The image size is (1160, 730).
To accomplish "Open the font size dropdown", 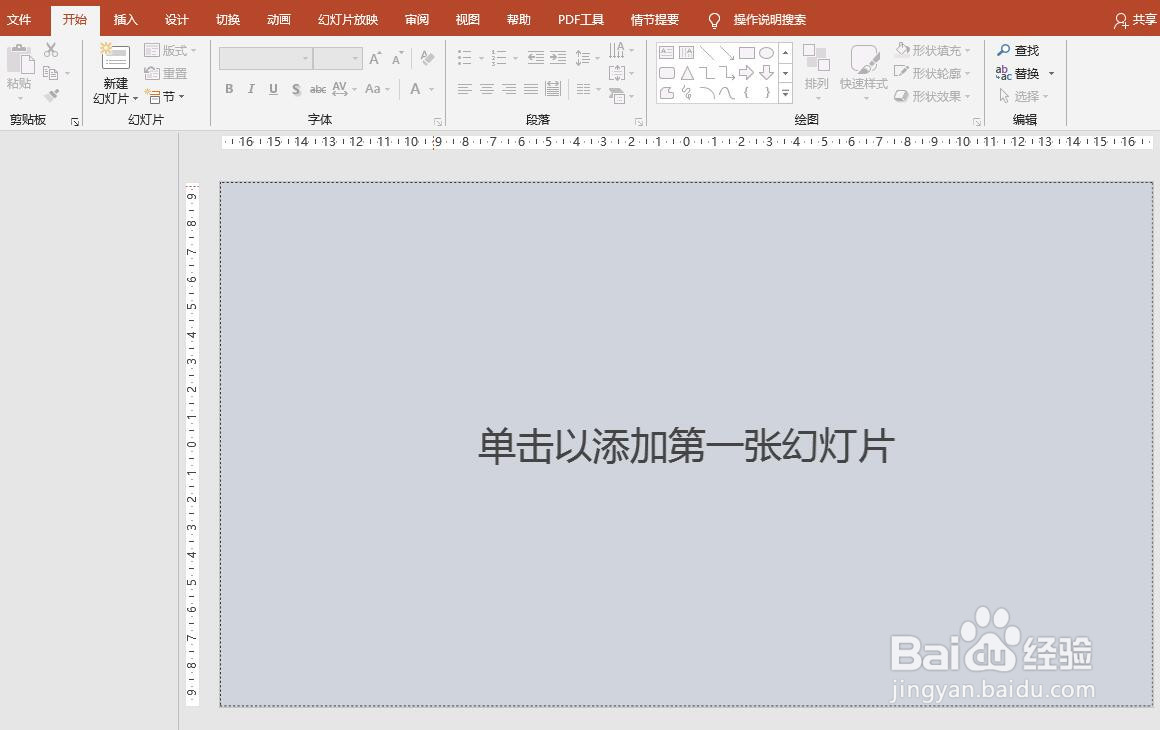I will coord(353,58).
